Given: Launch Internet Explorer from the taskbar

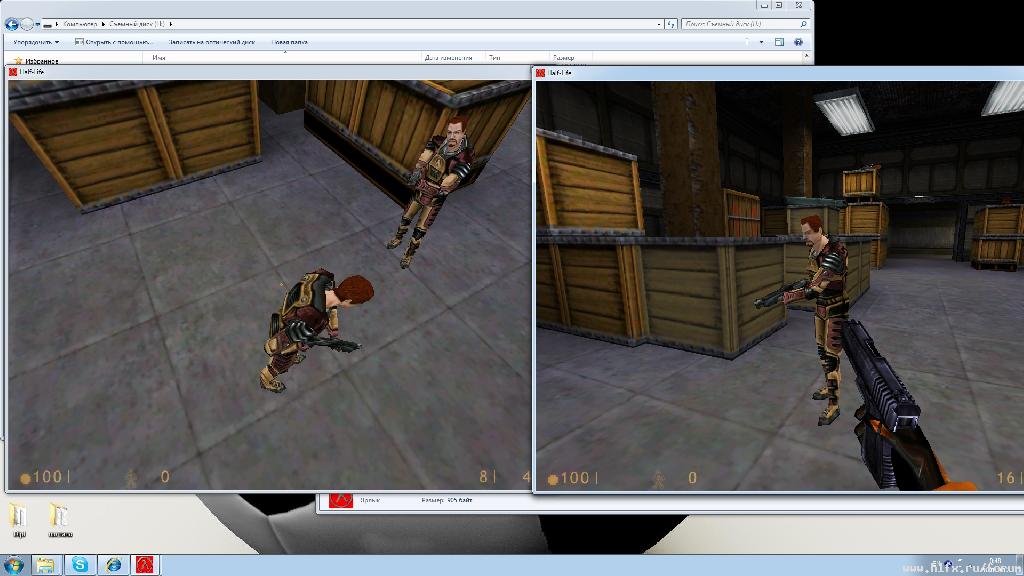Looking at the screenshot, I should [113, 565].
